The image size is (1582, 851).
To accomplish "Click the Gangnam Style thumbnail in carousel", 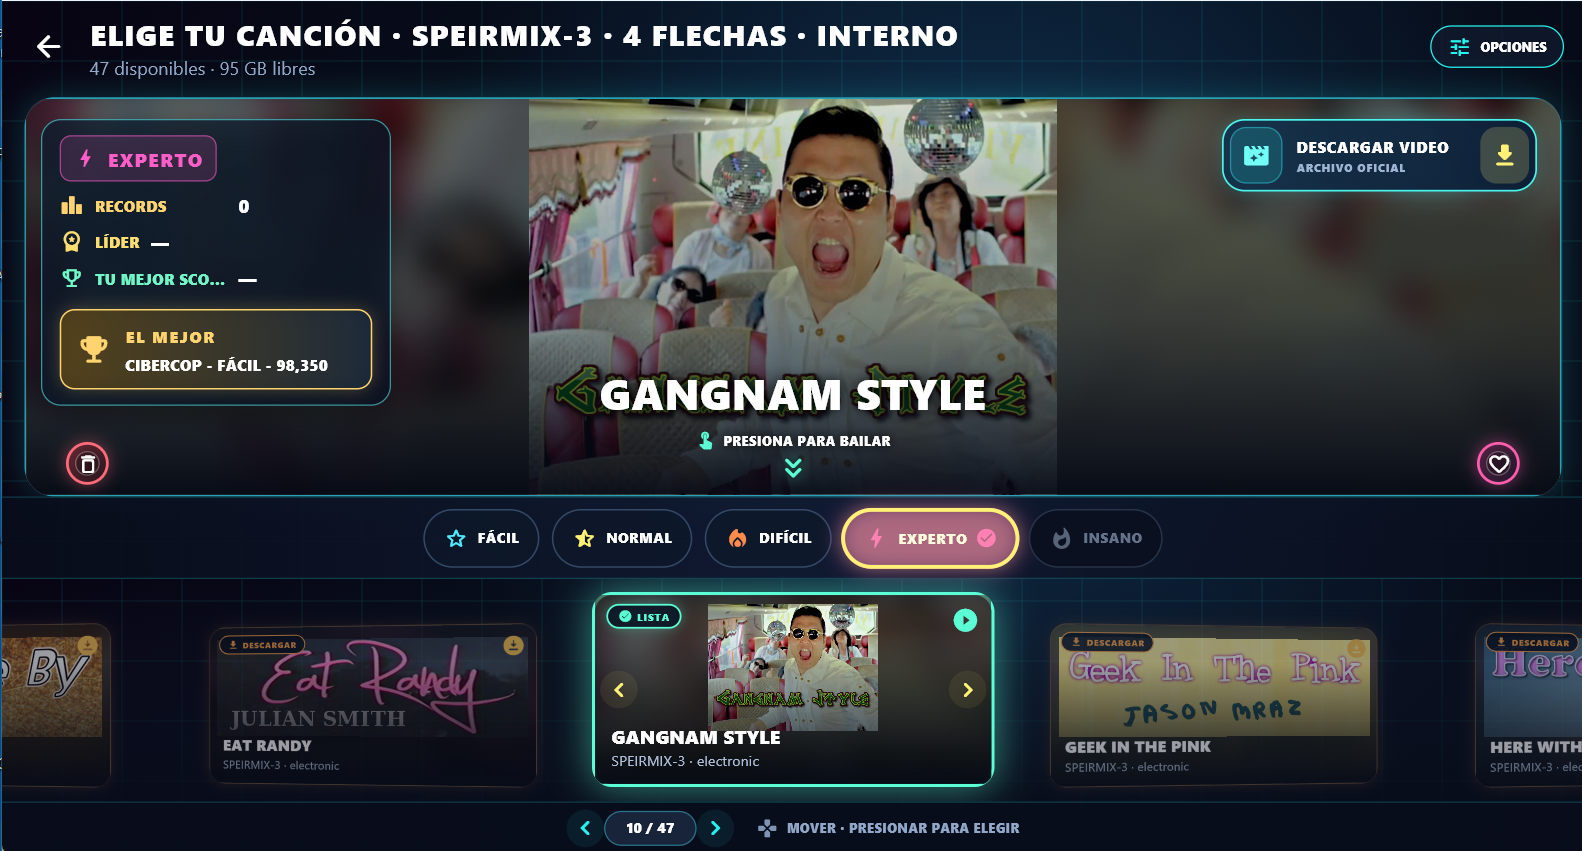I will 793,667.
